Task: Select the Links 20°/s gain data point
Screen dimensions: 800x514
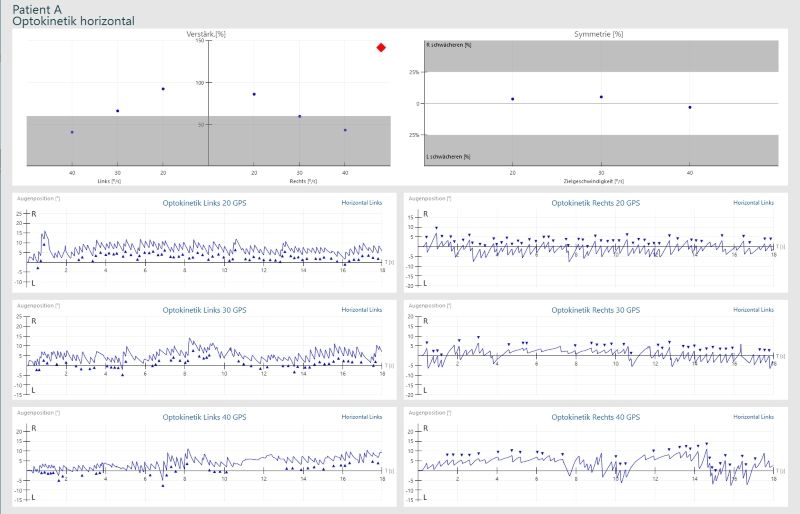Action: [x=163, y=89]
